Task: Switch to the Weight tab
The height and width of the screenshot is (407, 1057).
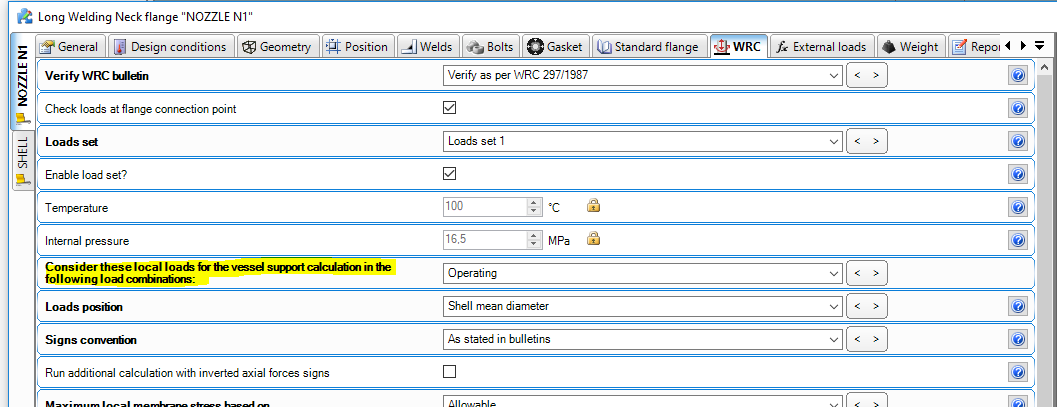Action: click(x=910, y=46)
